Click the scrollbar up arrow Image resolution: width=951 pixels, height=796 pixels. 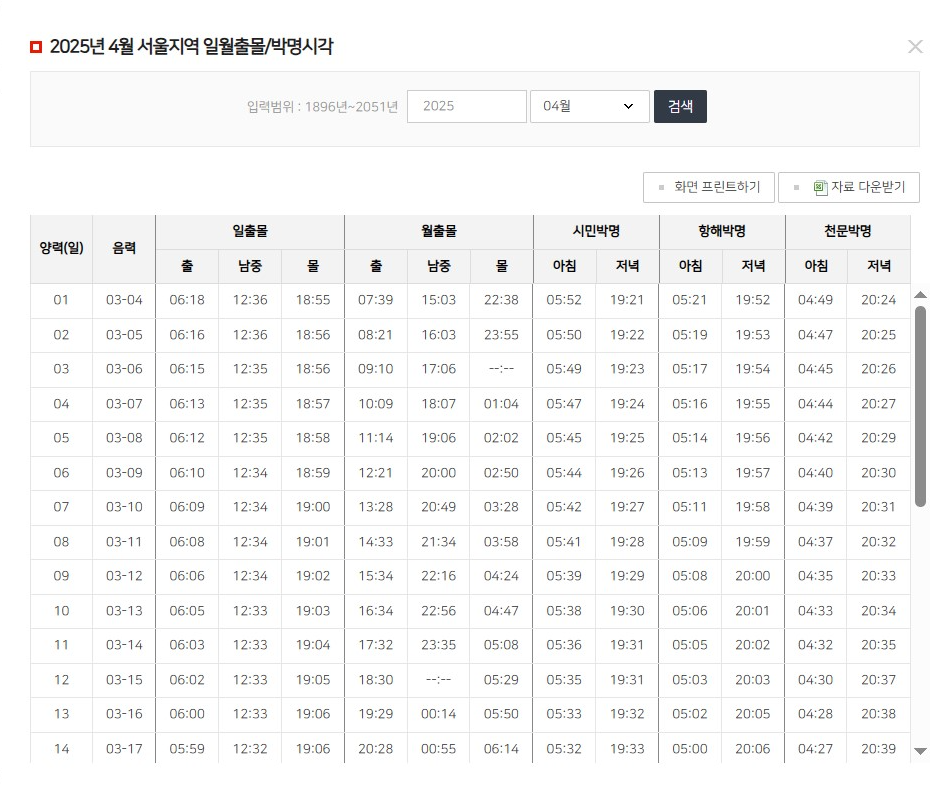pos(921,294)
